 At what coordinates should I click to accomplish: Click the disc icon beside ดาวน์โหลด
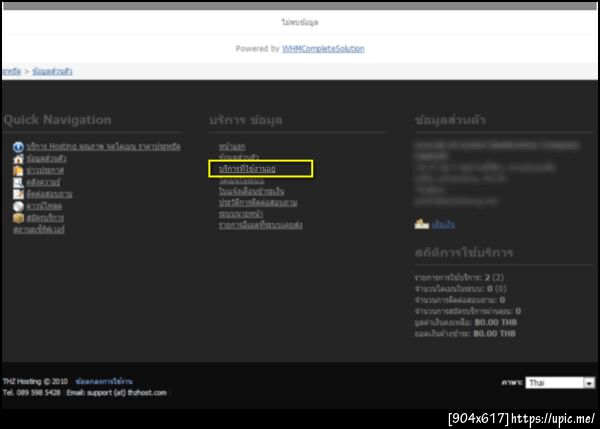[18, 206]
